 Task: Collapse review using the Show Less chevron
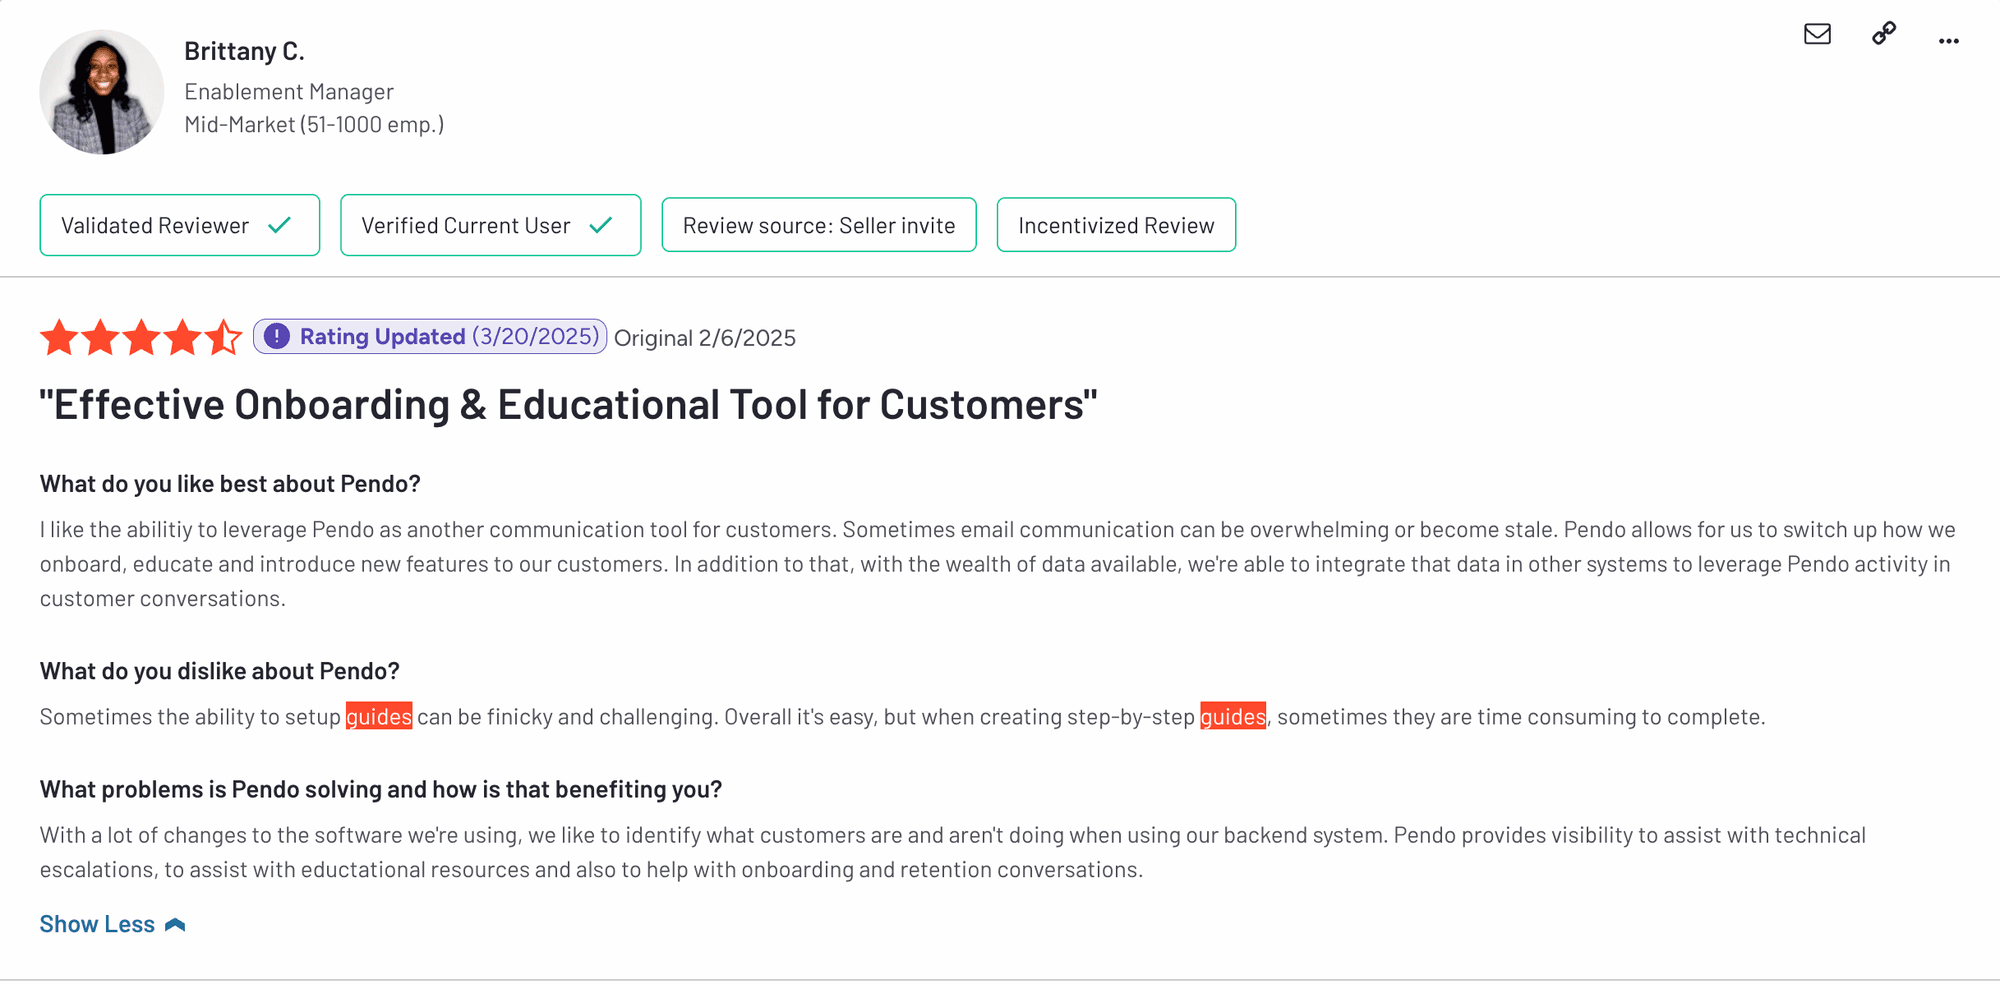175,925
